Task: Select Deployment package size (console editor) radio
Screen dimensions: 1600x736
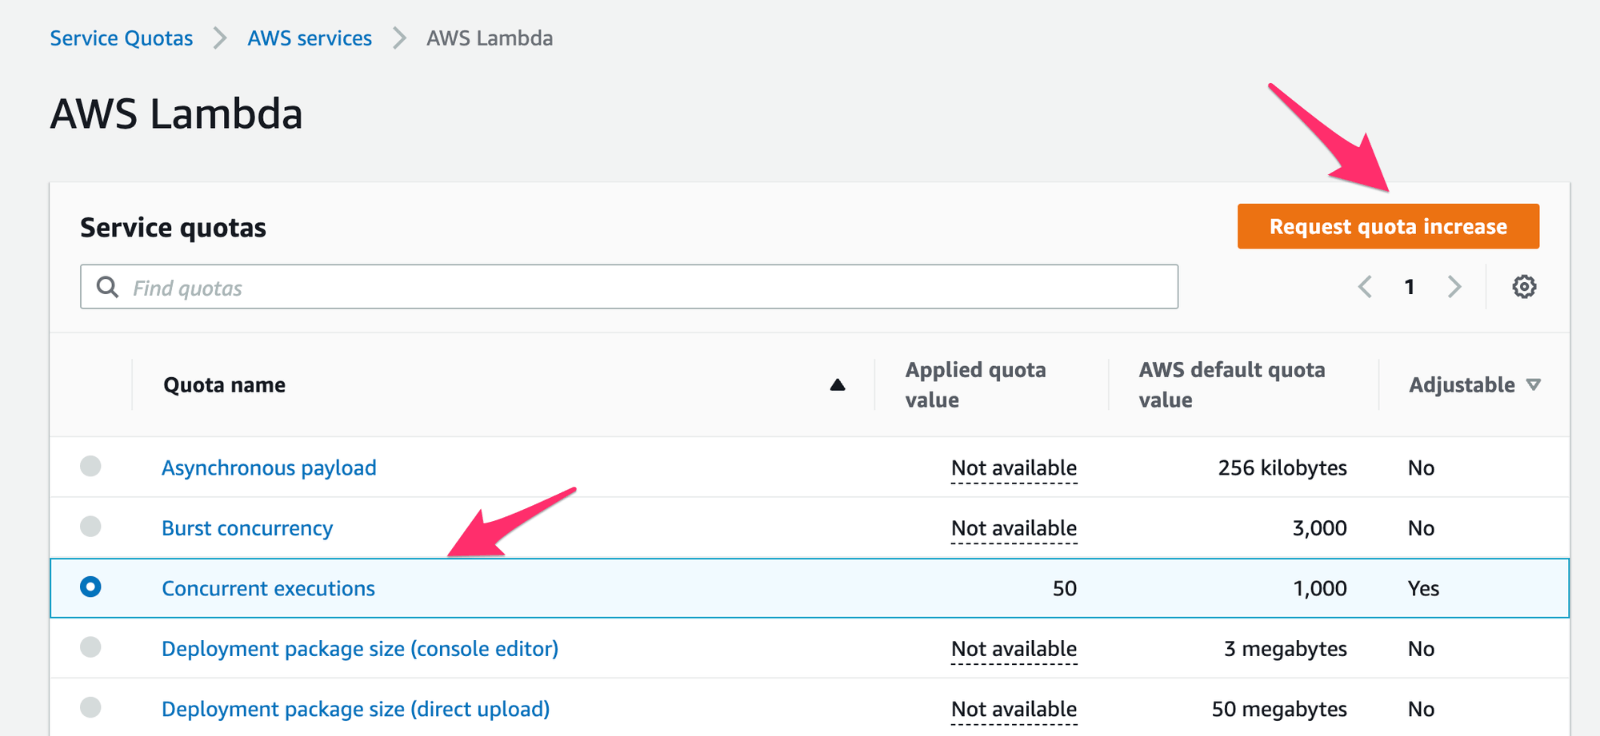Action: (91, 647)
